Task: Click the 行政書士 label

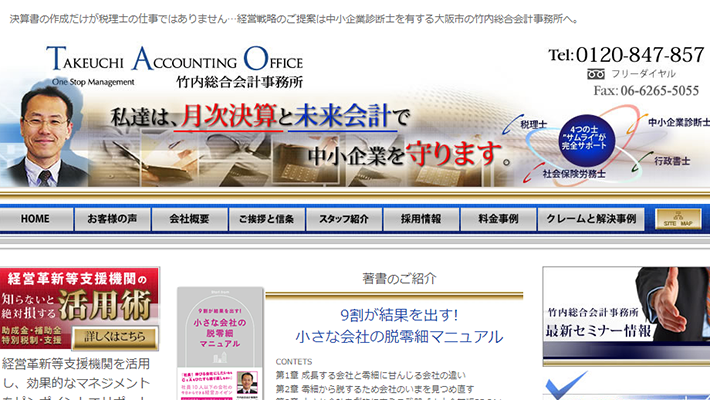Action: point(672,161)
